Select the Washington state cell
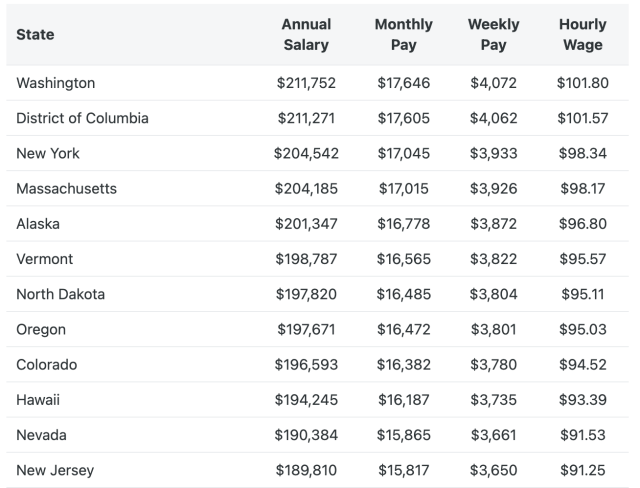 coord(55,83)
